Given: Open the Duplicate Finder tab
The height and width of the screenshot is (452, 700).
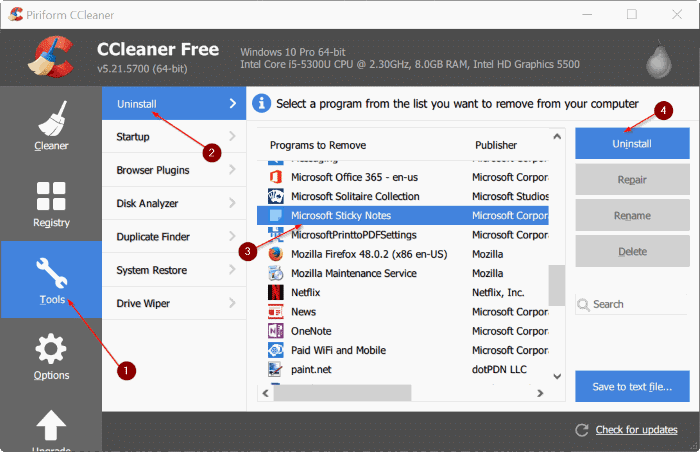Looking at the screenshot, I should [x=174, y=237].
